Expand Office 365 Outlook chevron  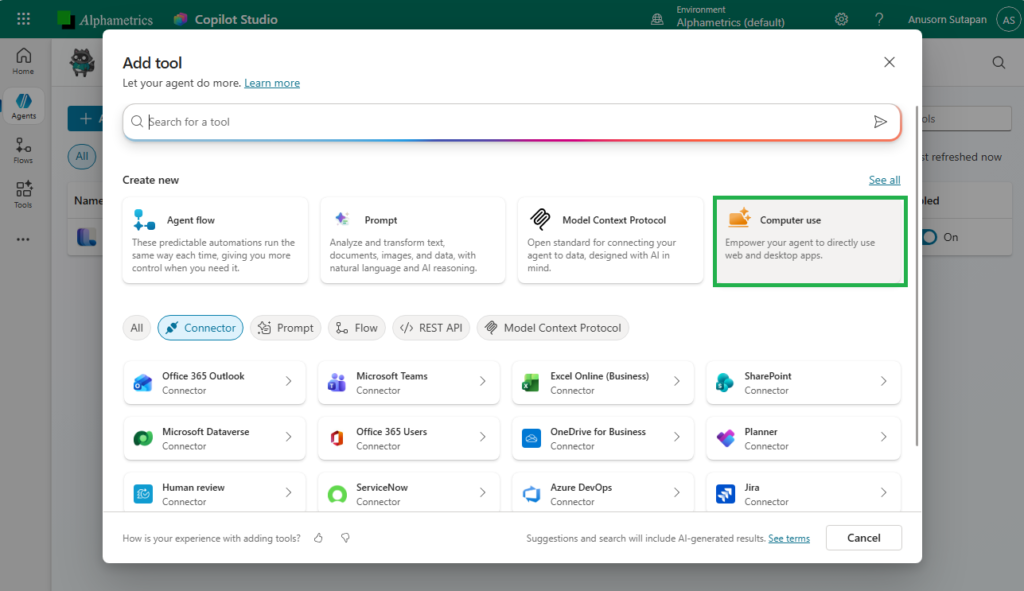pyautogui.click(x=289, y=381)
